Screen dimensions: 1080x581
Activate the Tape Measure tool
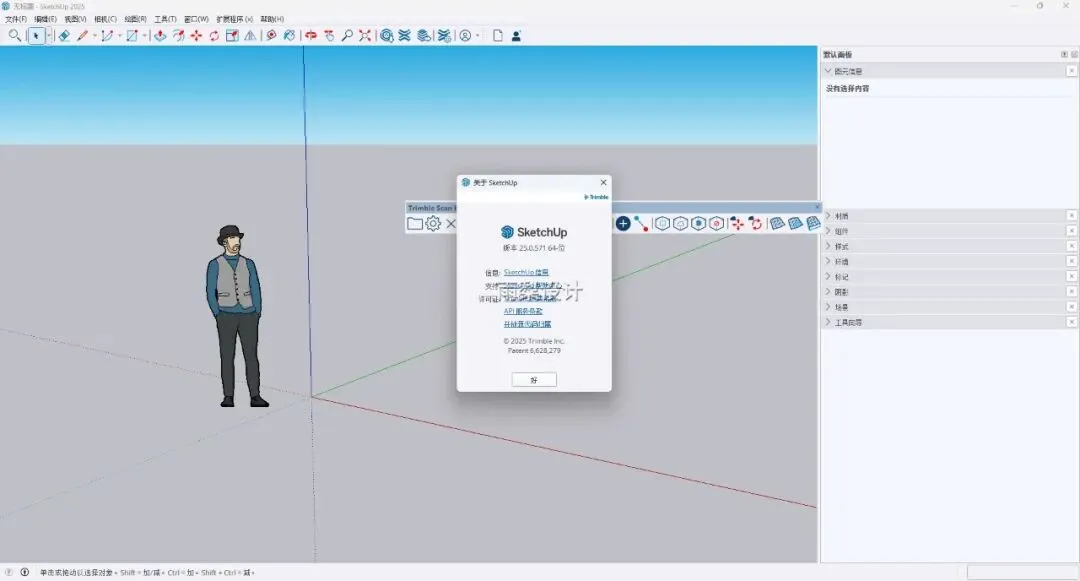pos(271,36)
